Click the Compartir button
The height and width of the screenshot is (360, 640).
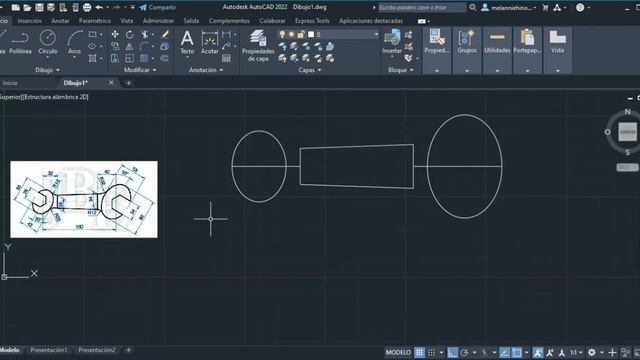(158, 7)
